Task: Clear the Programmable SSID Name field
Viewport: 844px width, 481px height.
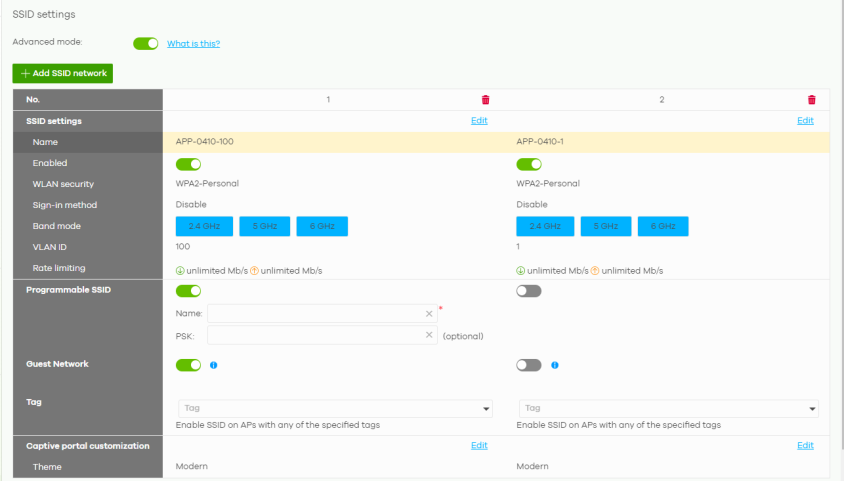Action: coord(429,314)
